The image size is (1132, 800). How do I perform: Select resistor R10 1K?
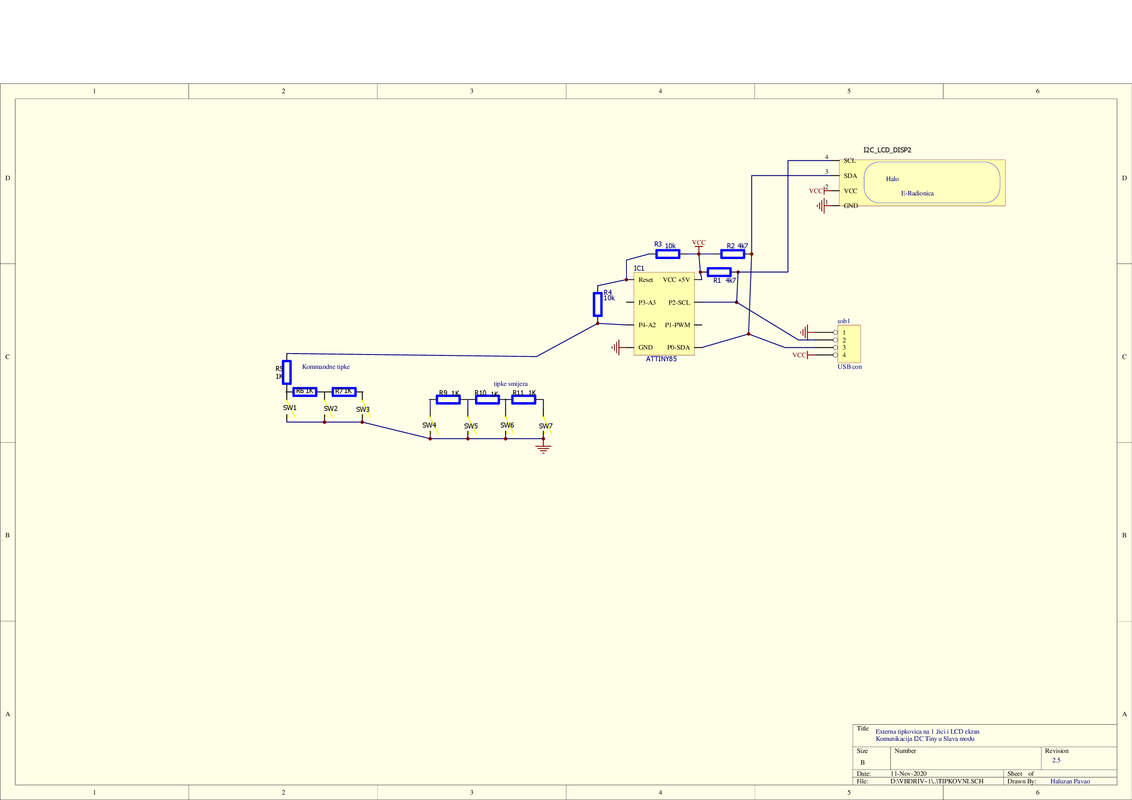coord(487,399)
